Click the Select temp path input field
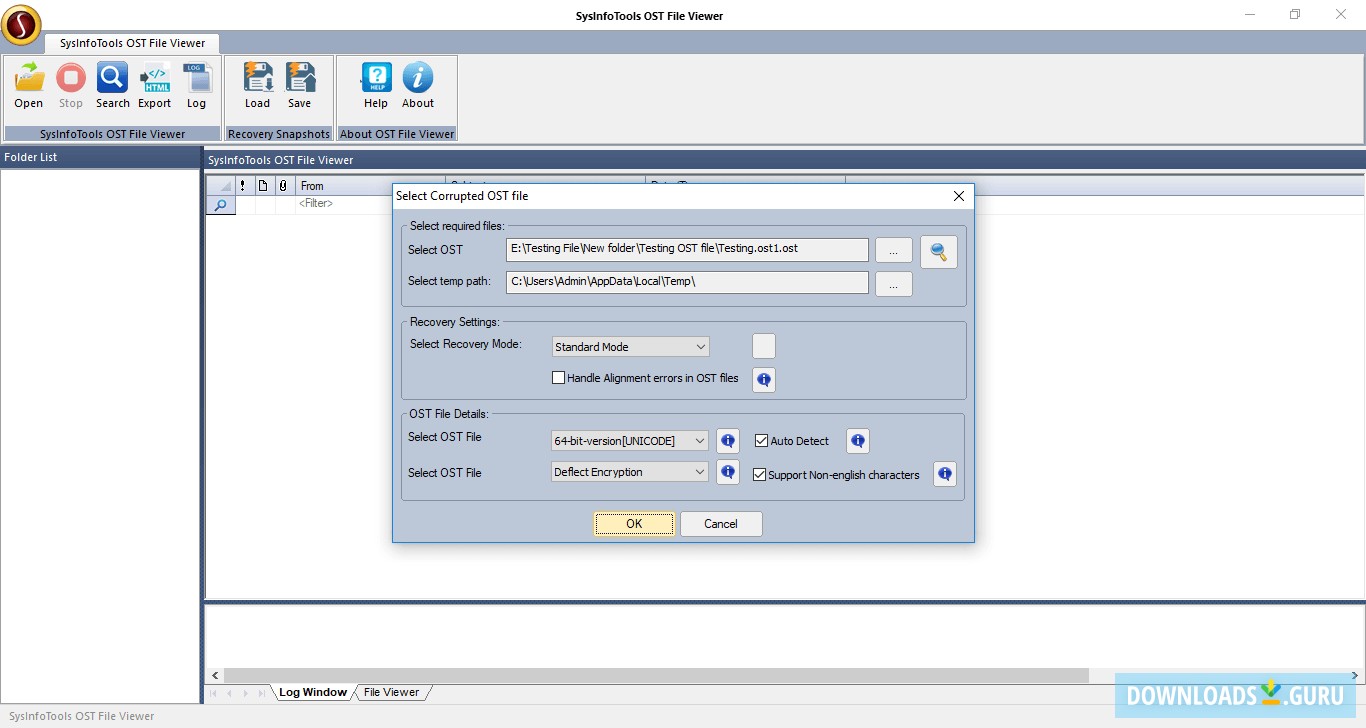The image size is (1366, 728). (687, 282)
